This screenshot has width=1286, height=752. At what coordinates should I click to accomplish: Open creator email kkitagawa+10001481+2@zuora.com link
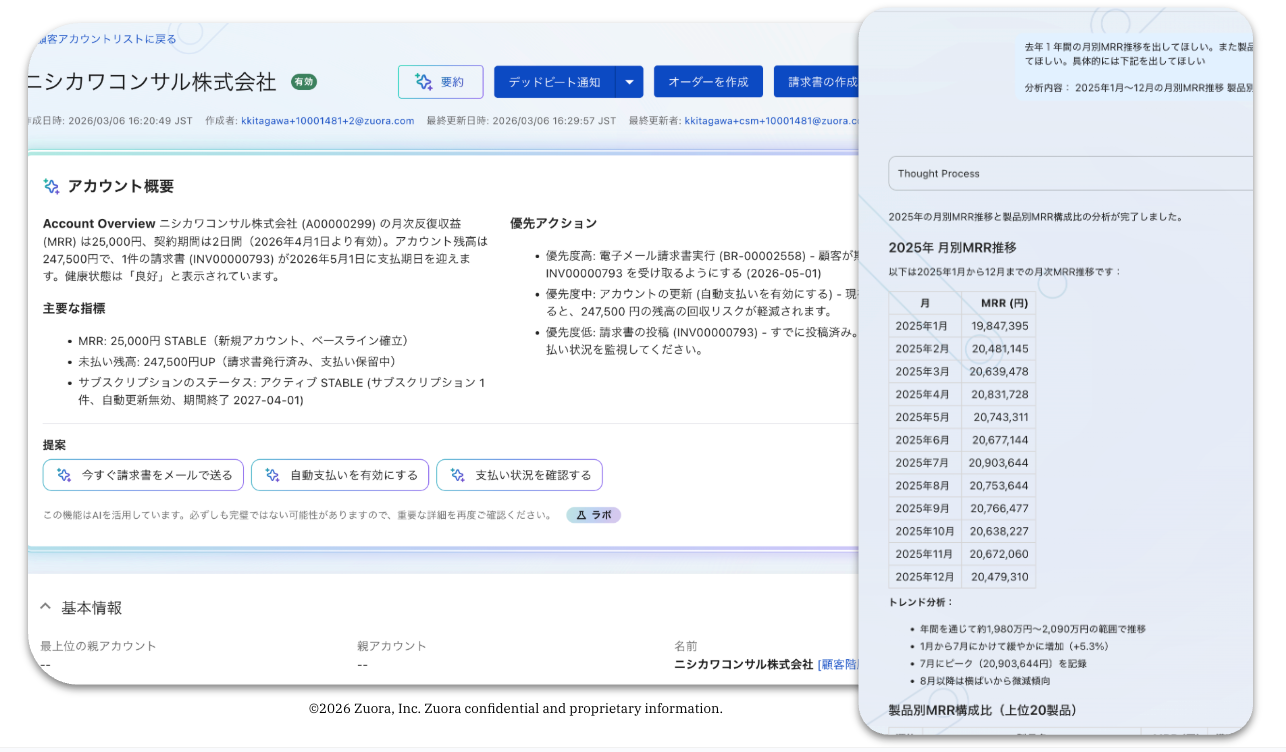[328, 121]
